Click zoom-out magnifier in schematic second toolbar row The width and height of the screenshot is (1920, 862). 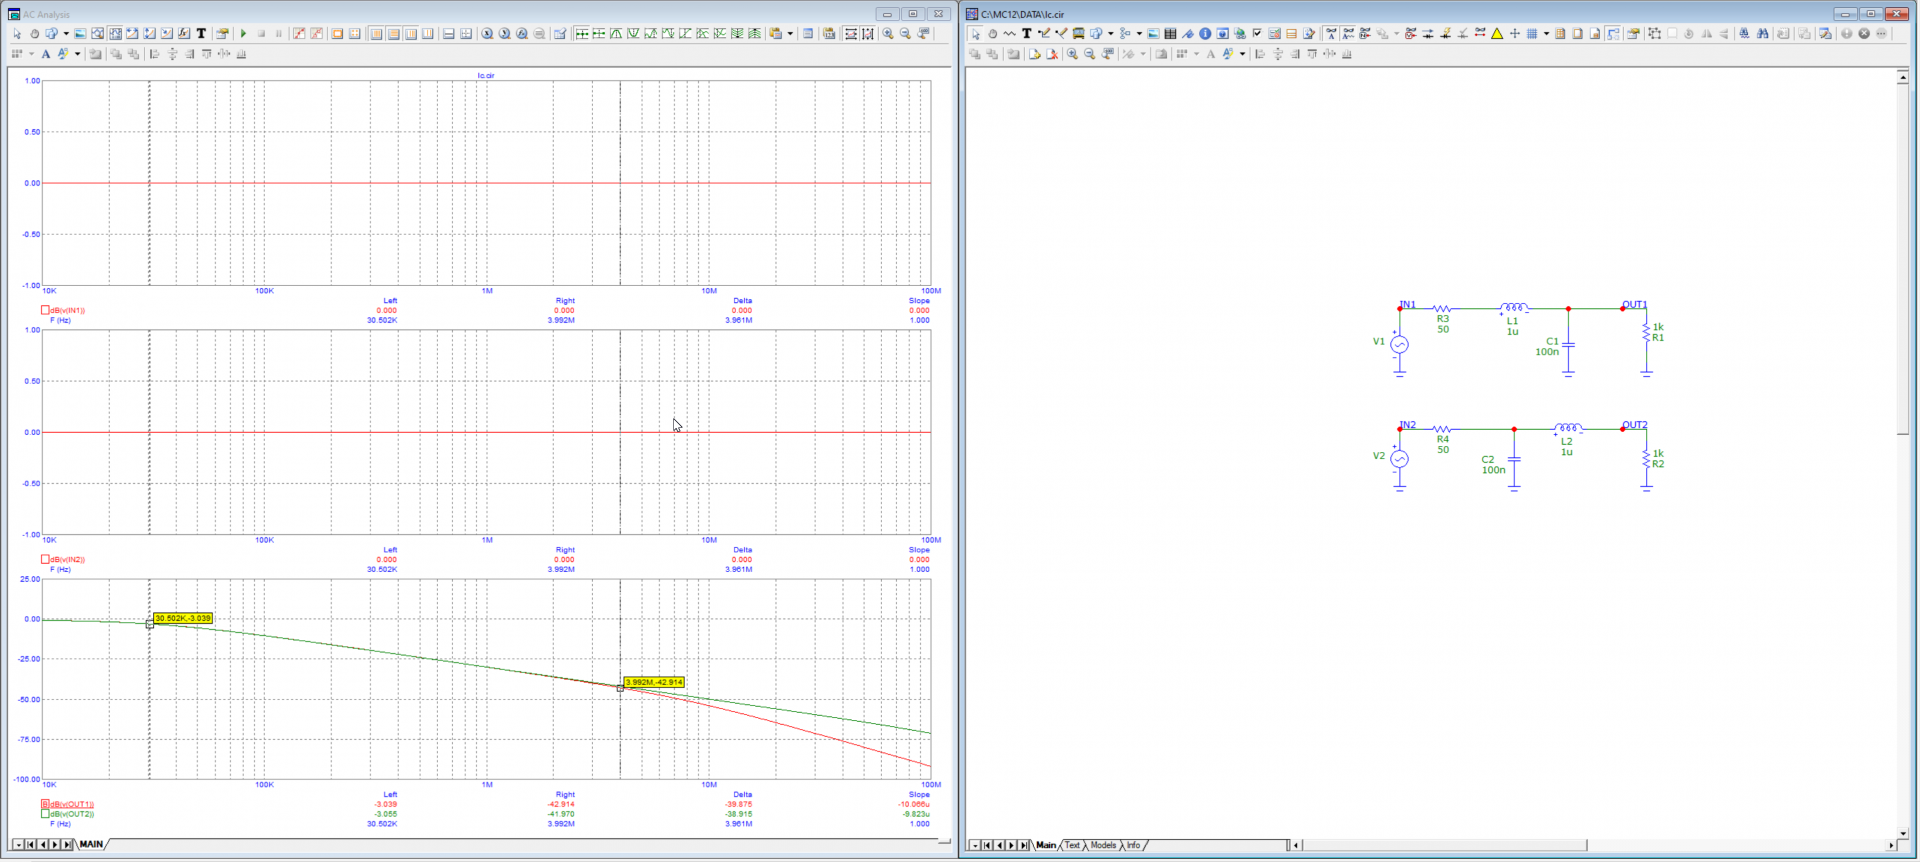(1089, 54)
